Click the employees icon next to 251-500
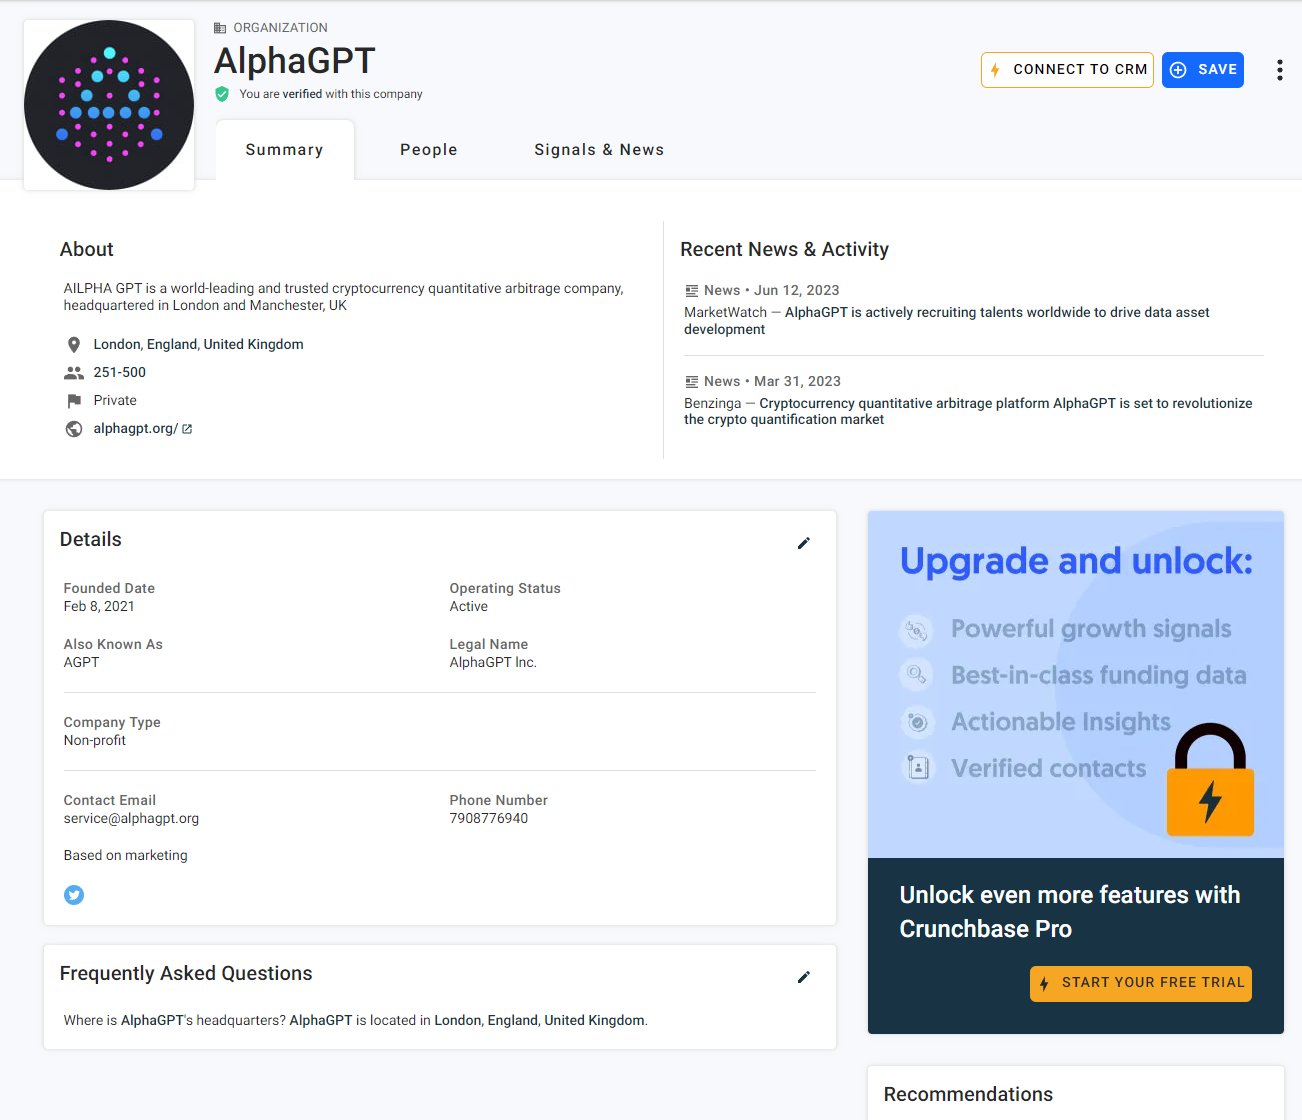 (x=74, y=372)
